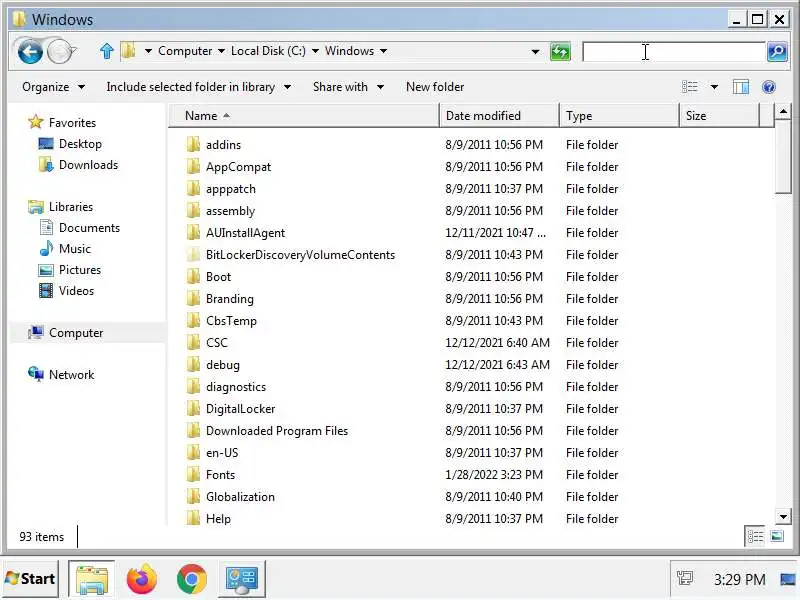
Task: Expand the Computer breadcrumb dropdown arrow
Action: (x=221, y=51)
